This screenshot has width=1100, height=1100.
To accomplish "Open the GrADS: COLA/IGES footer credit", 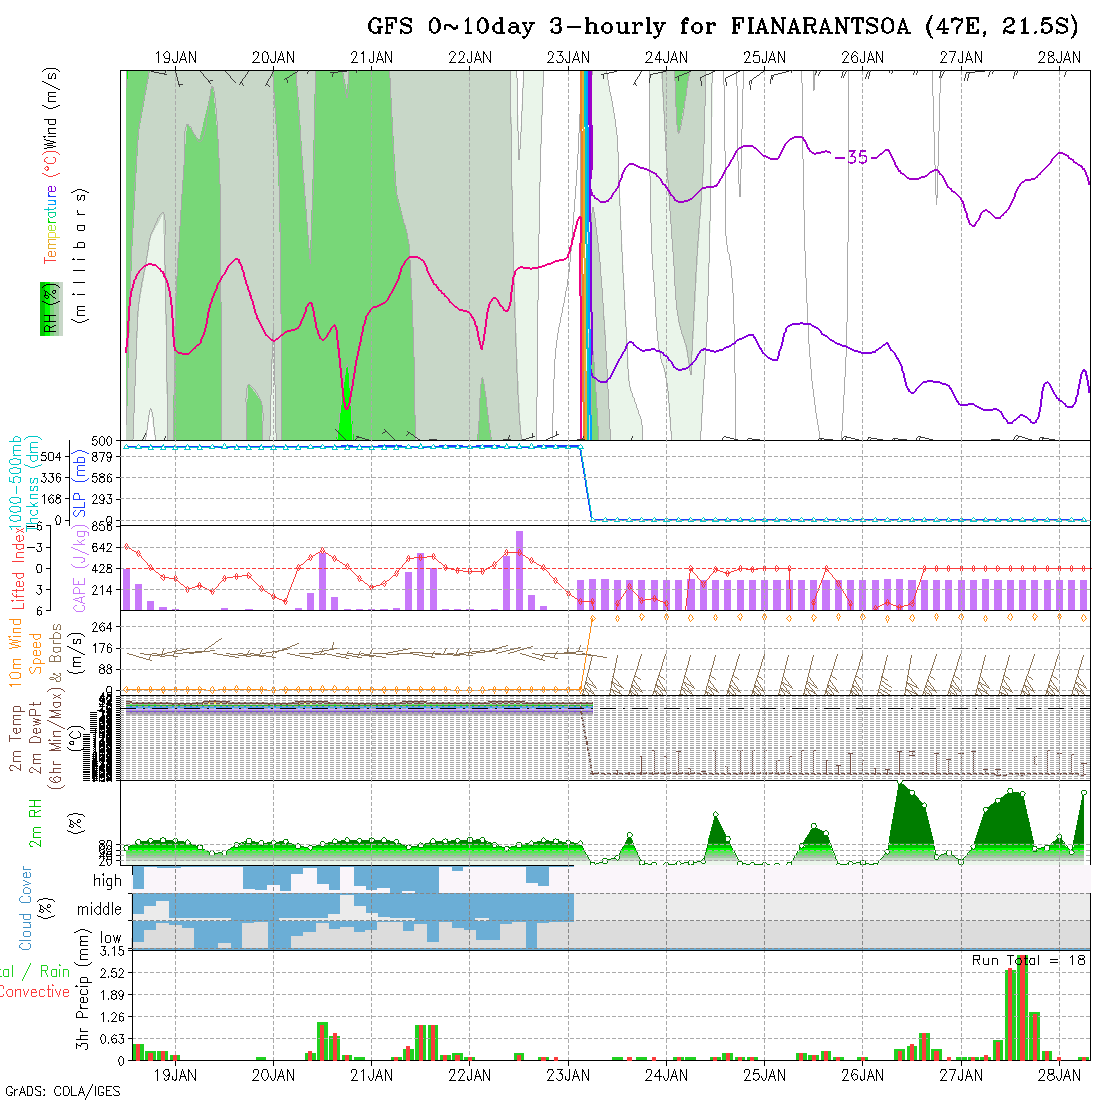I will pyautogui.click(x=62, y=1091).
